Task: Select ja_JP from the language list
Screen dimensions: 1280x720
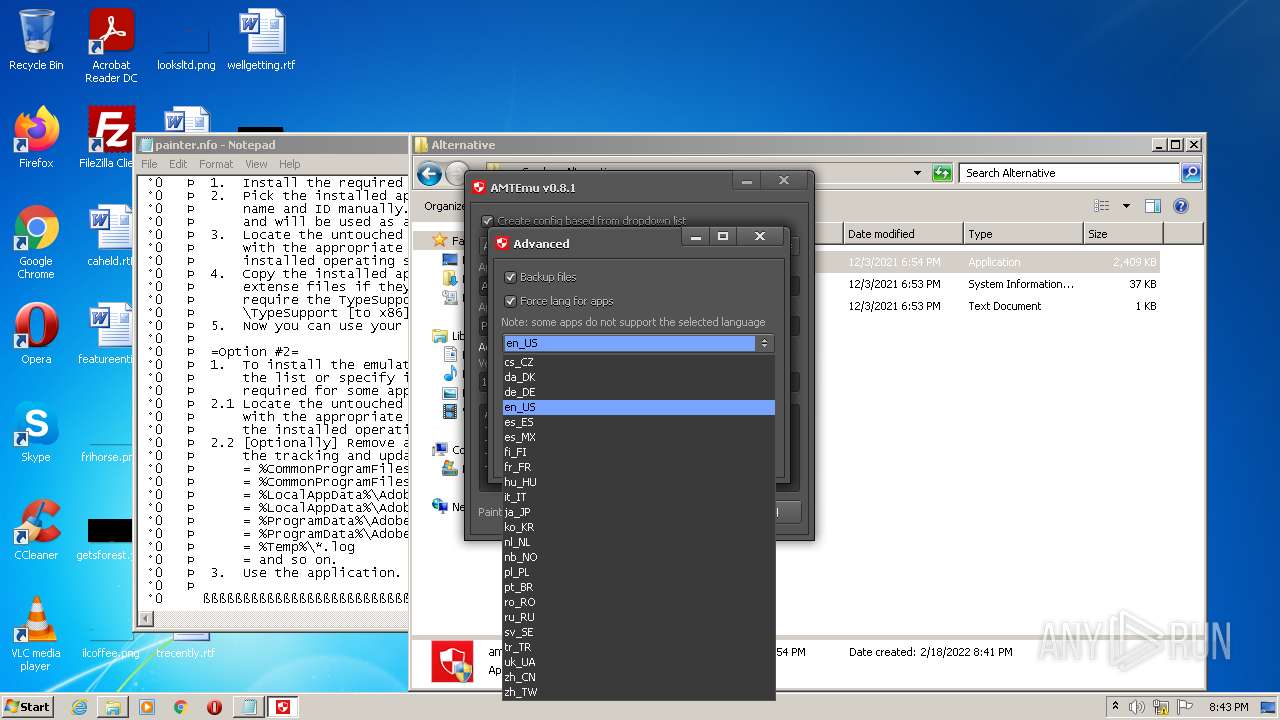Action: (638, 512)
